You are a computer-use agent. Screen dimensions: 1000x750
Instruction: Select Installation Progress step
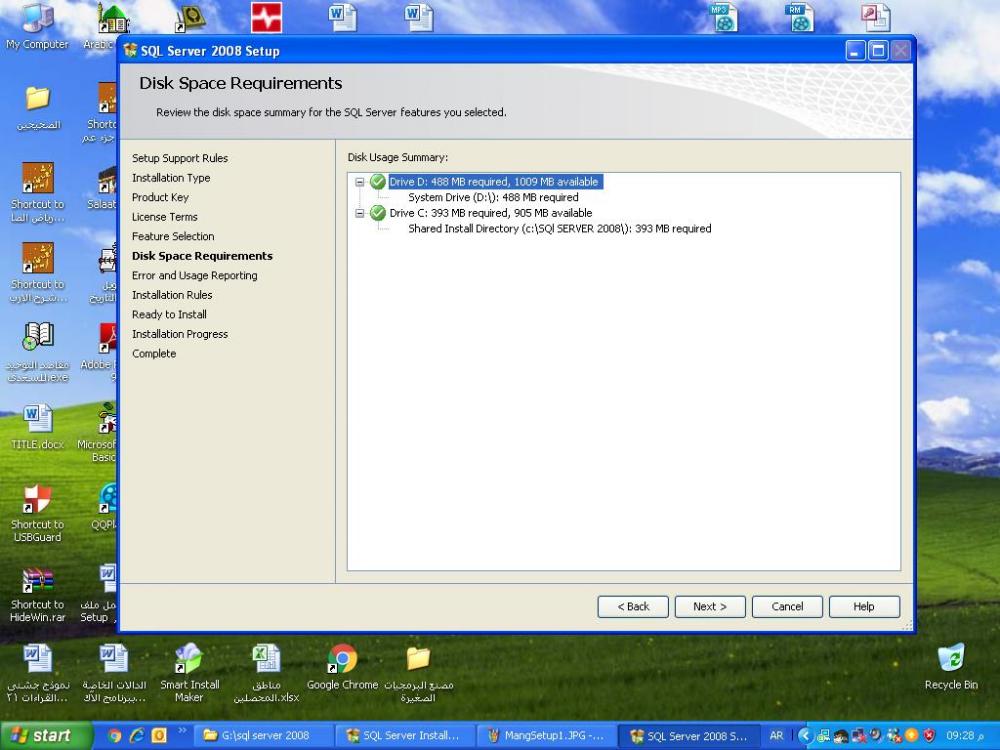pos(180,334)
